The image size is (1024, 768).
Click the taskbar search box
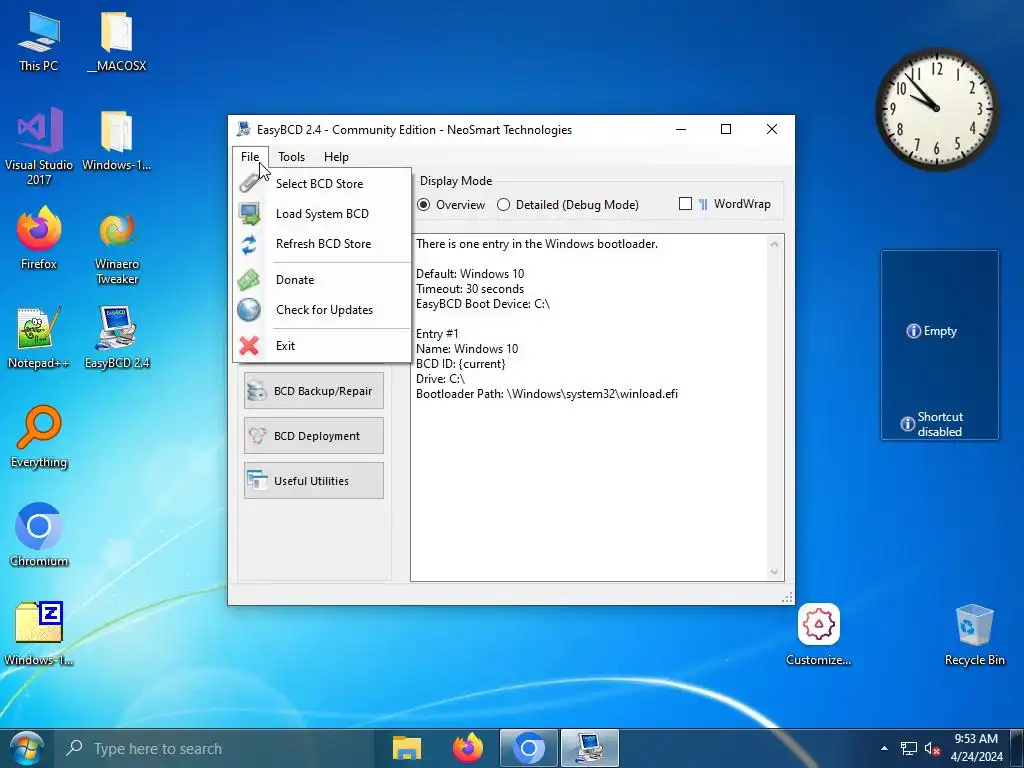coord(215,748)
